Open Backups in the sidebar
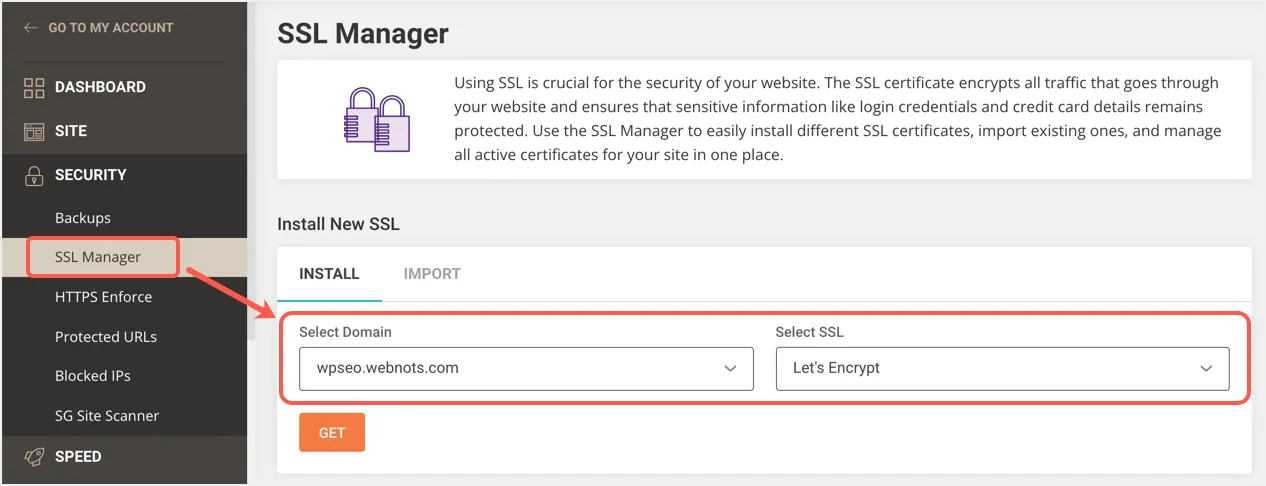 [x=83, y=218]
